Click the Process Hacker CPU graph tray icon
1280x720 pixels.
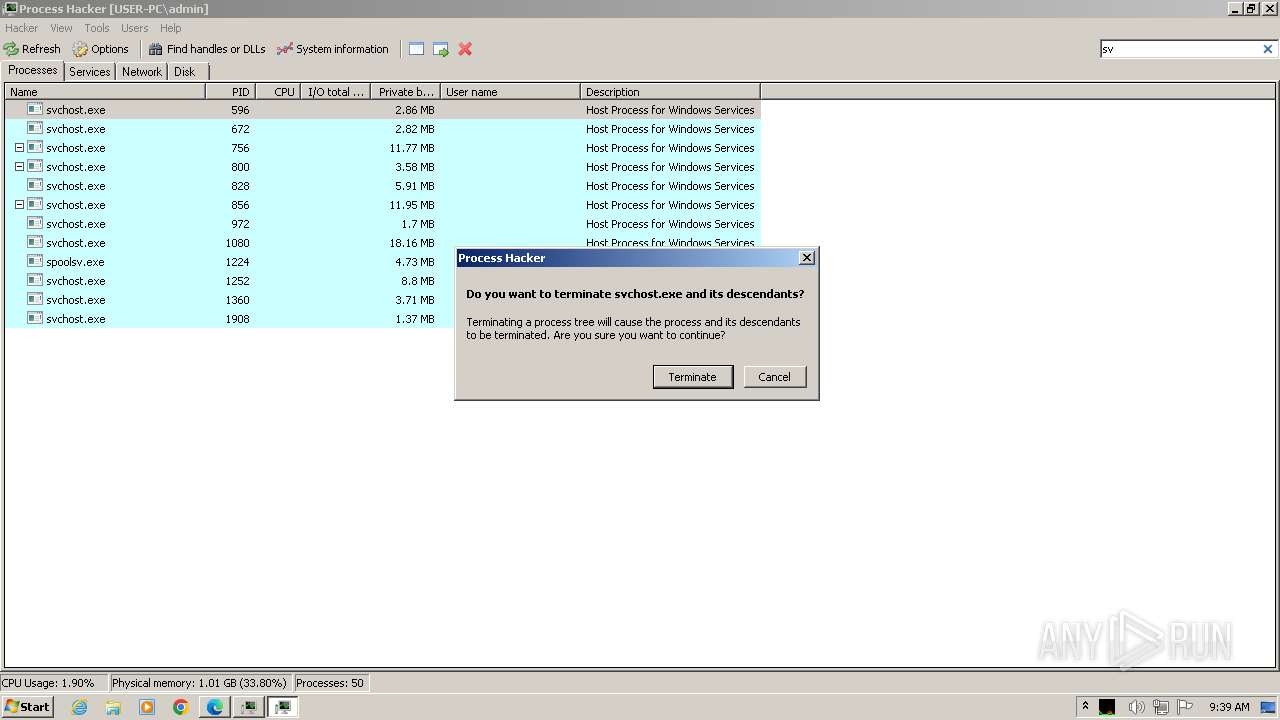(1107, 707)
